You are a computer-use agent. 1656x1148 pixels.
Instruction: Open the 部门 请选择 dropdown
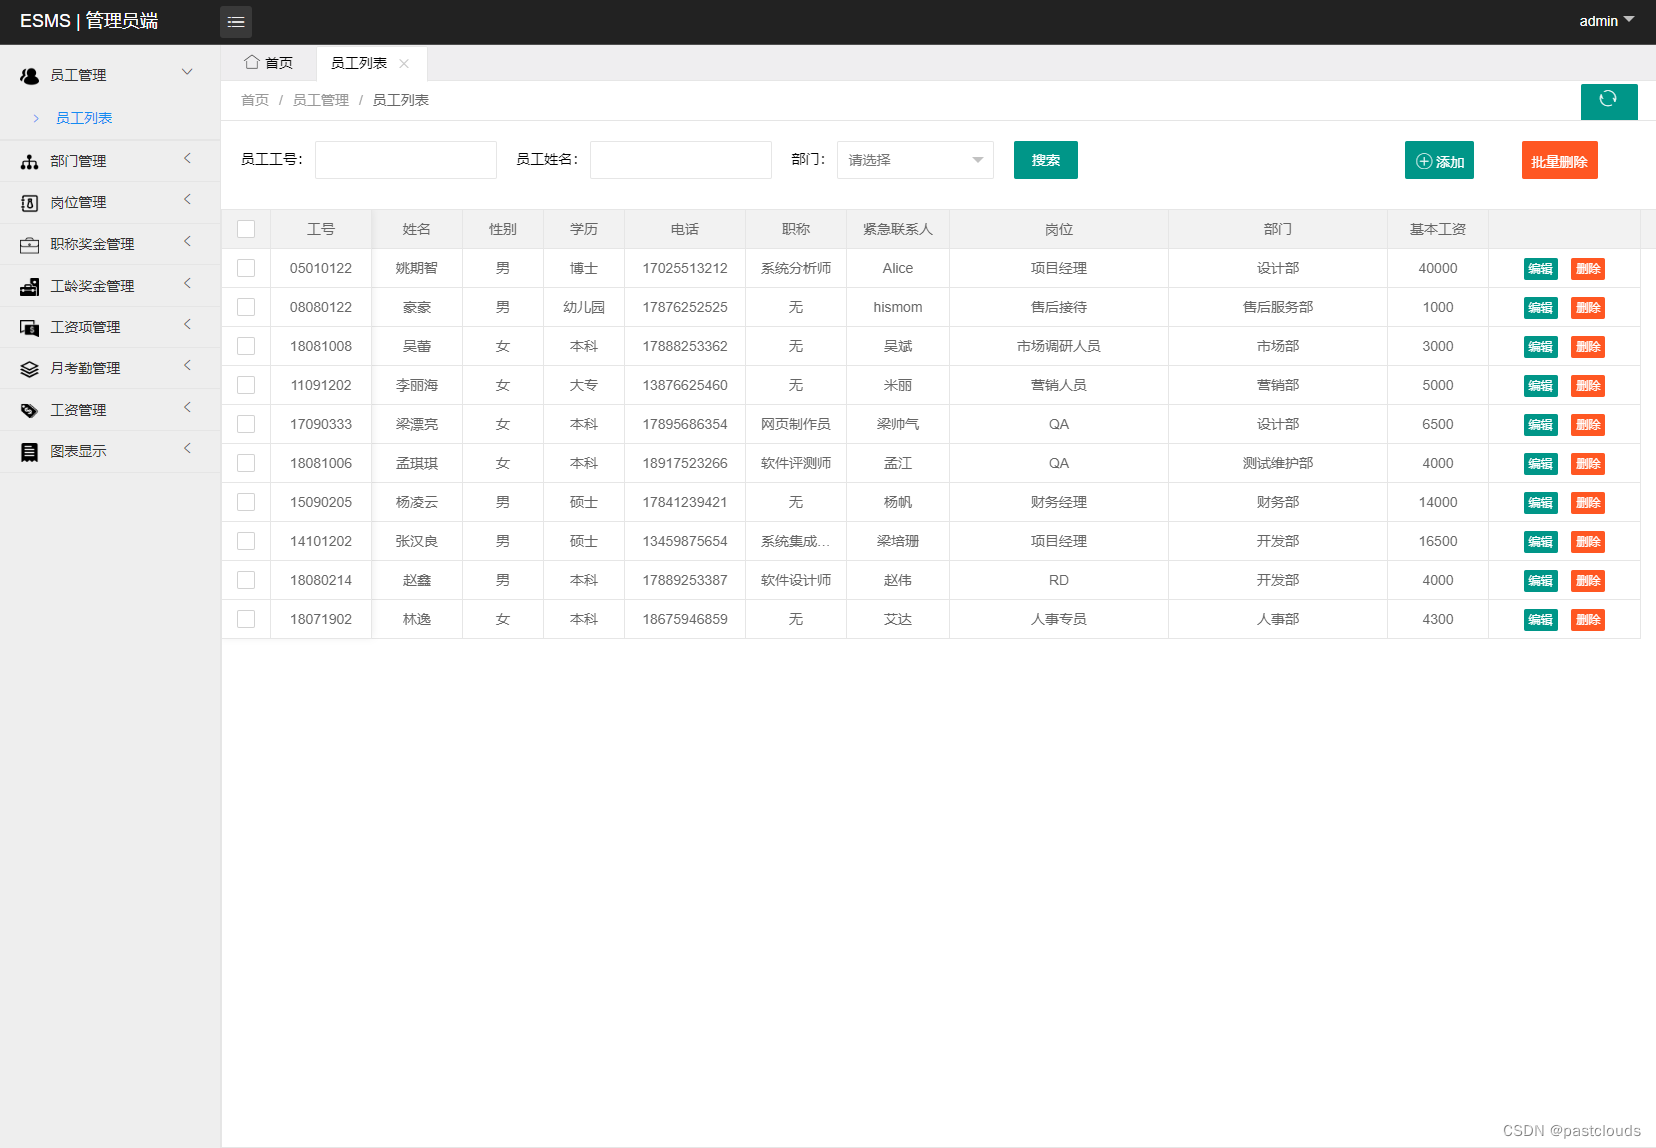coord(915,160)
